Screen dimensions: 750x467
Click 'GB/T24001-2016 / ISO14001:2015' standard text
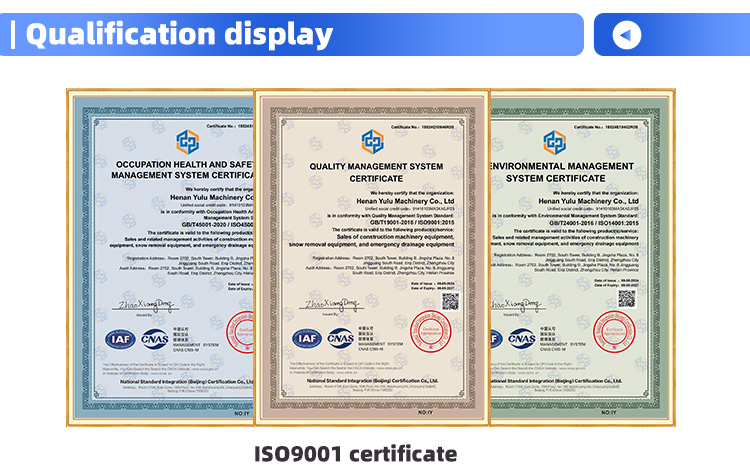pyautogui.click(x=594, y=223)
